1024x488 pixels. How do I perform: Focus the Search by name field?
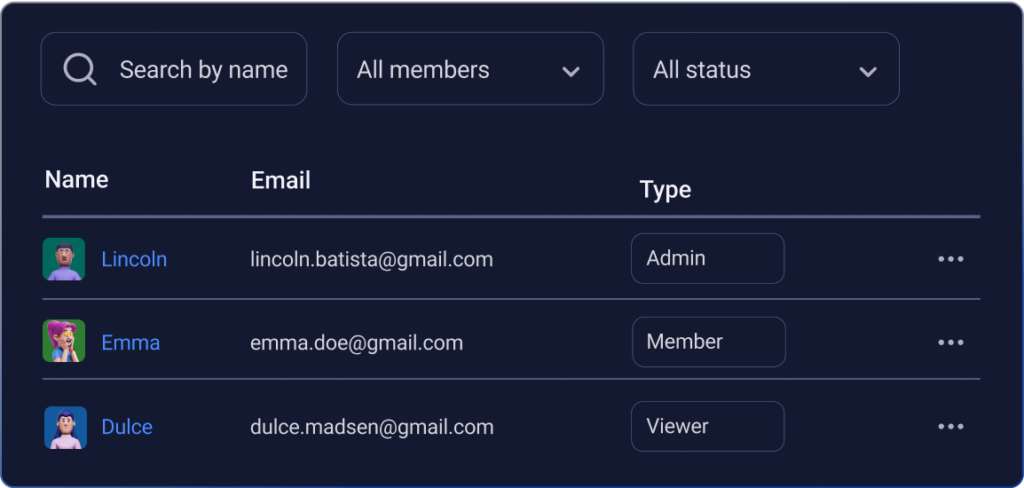203,70
